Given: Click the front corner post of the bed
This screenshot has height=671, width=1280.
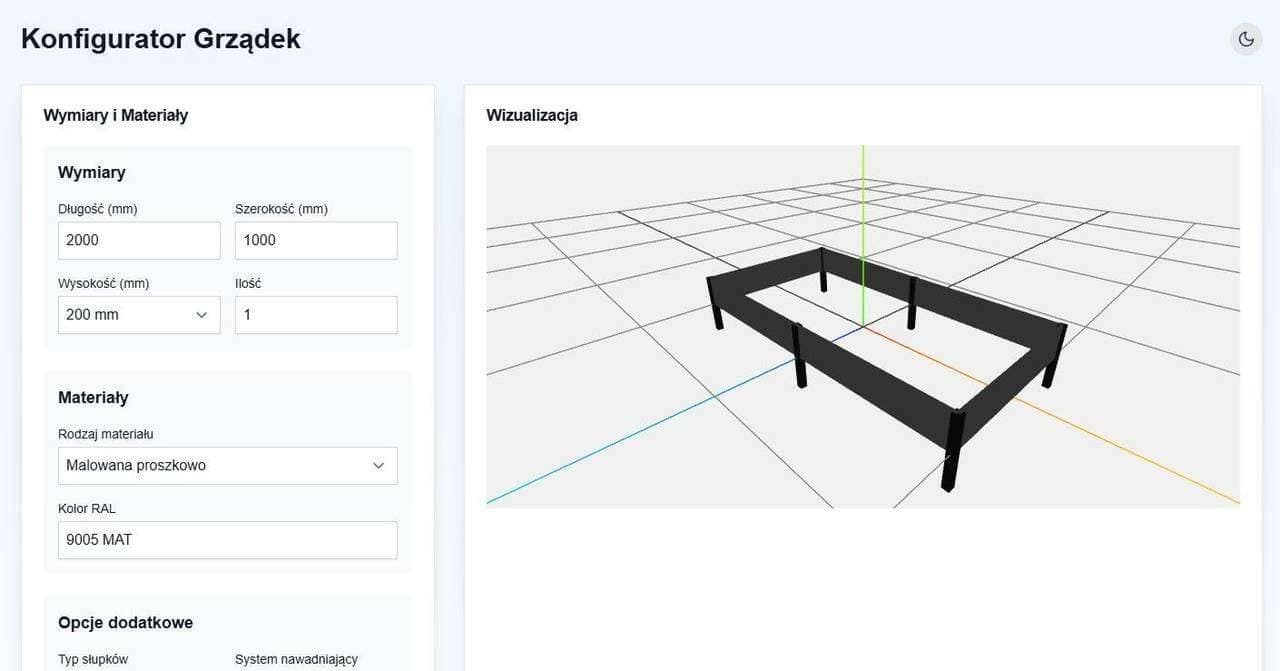Looking at the screenshot, I should coord(953,450).
